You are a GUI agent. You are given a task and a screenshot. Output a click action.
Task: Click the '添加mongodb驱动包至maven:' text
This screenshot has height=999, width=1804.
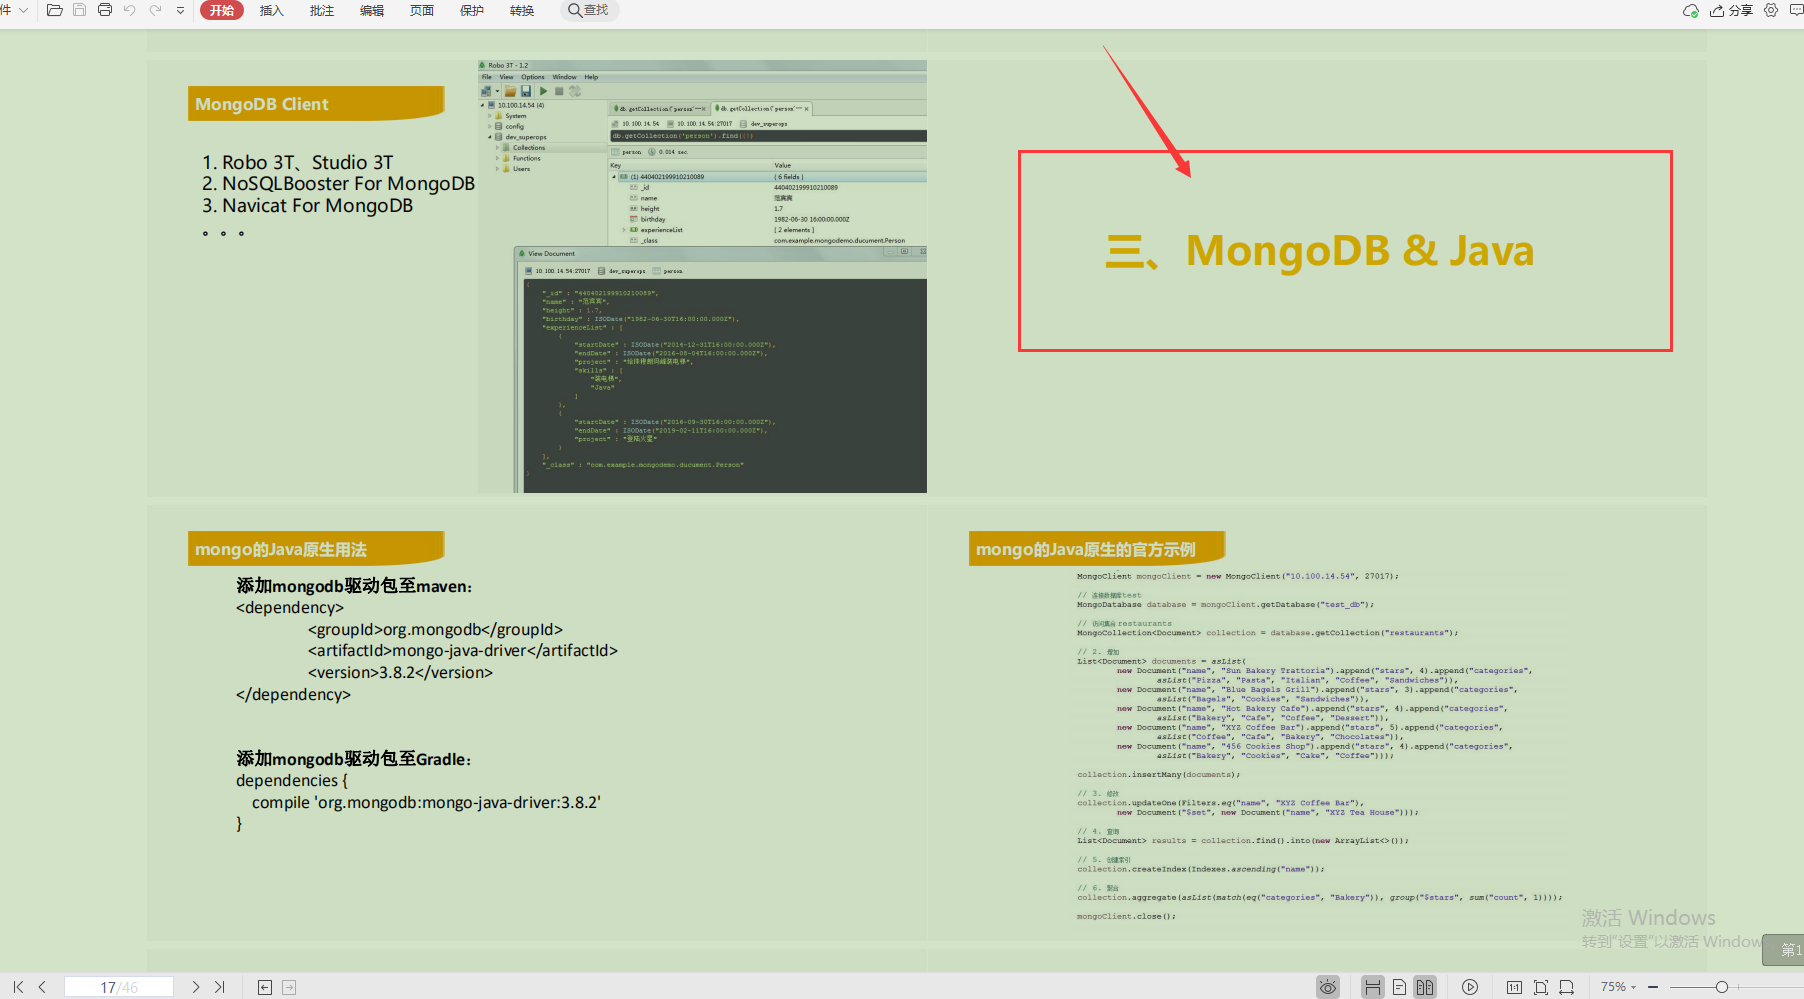point(354,586)
